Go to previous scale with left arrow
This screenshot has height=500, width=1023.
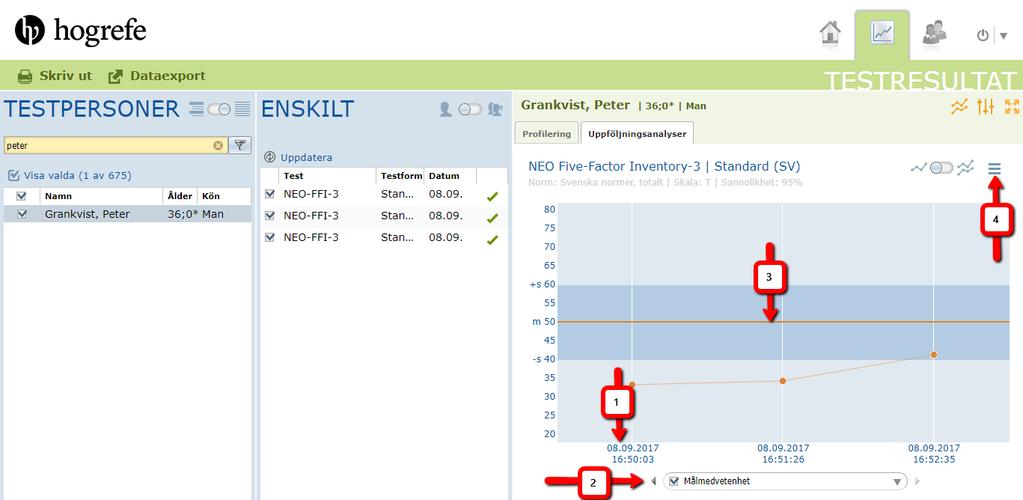click(654, 481)
